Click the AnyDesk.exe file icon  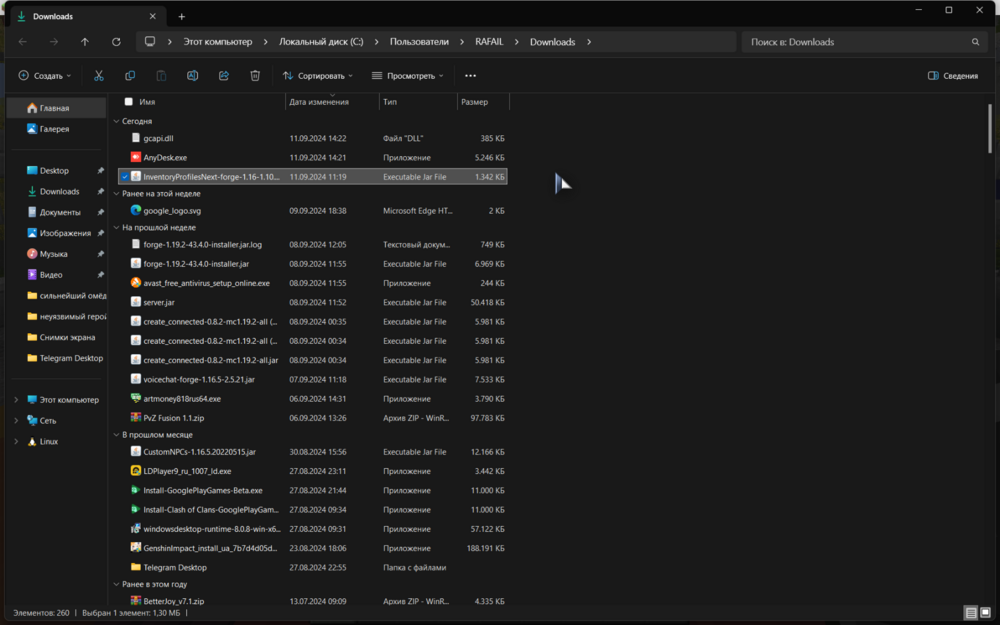tap(136, 157)
